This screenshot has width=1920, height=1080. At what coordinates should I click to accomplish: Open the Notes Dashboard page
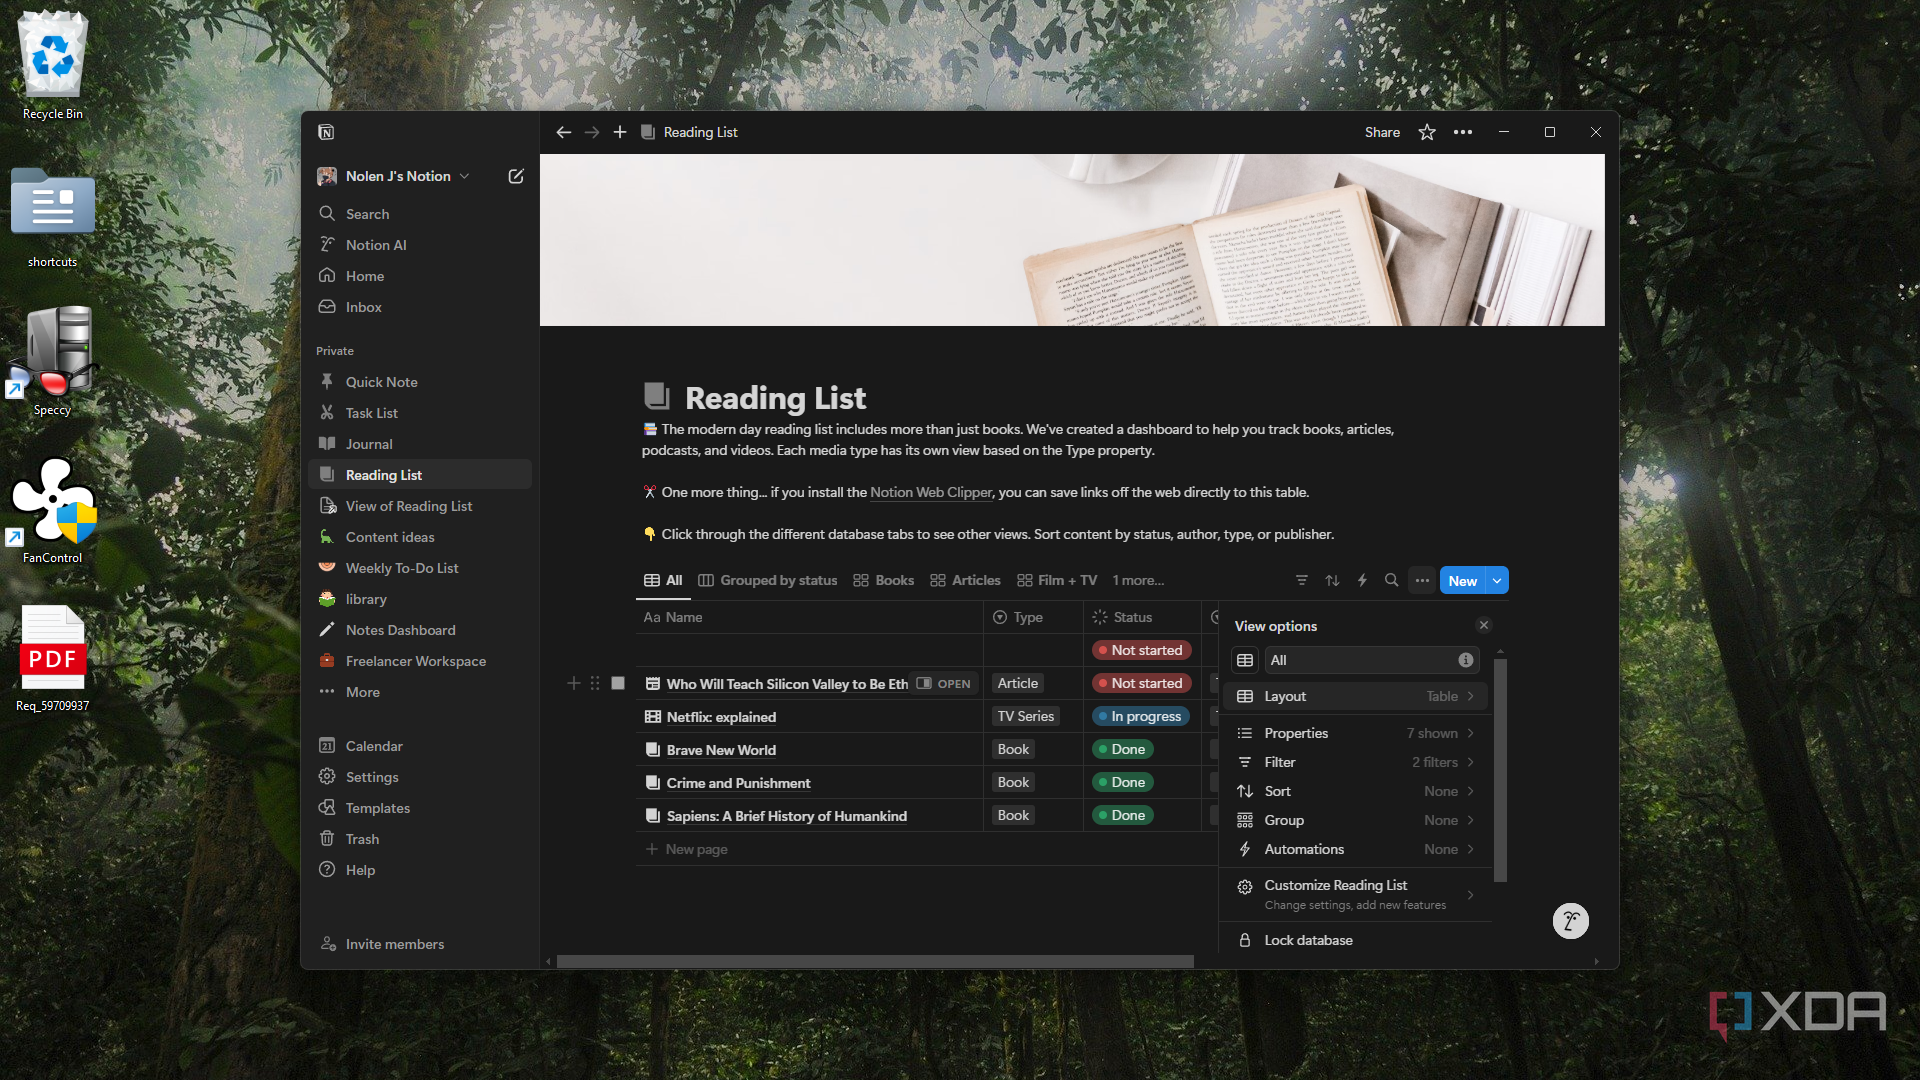[420, 630]
